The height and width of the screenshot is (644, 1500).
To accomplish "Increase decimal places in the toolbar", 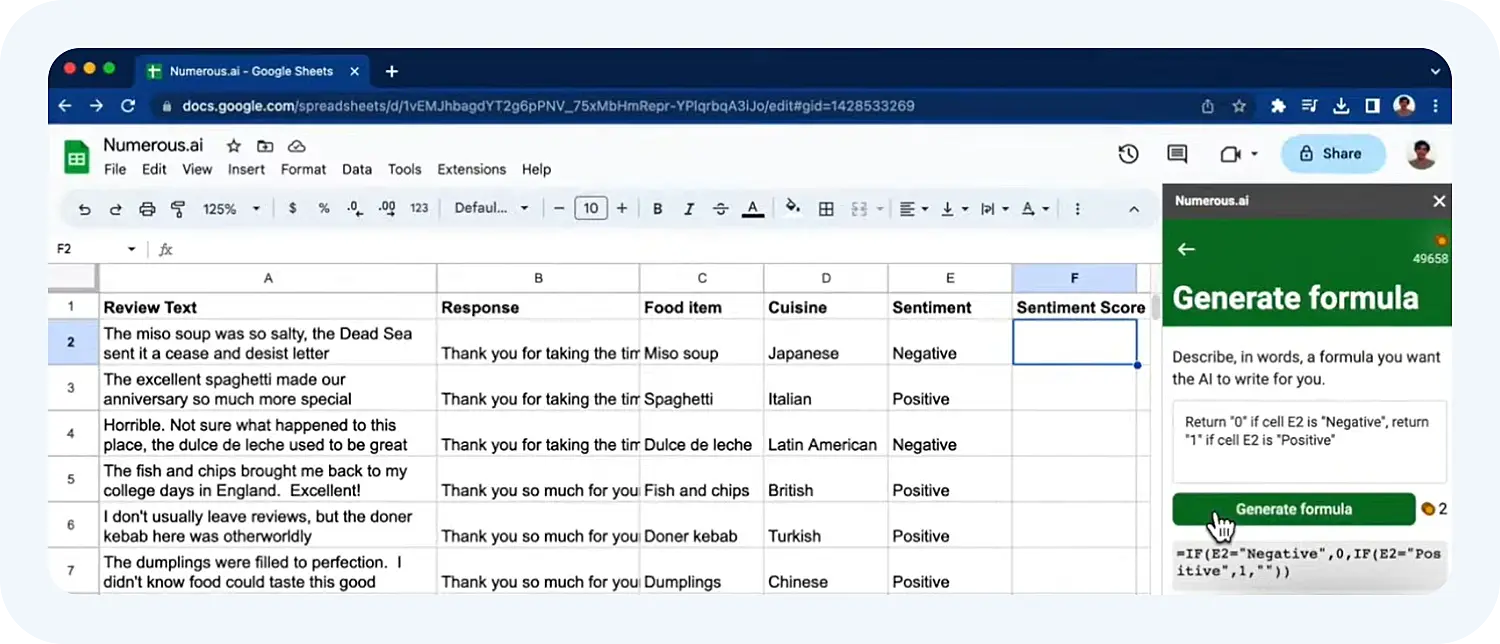I will pos(387,209).
